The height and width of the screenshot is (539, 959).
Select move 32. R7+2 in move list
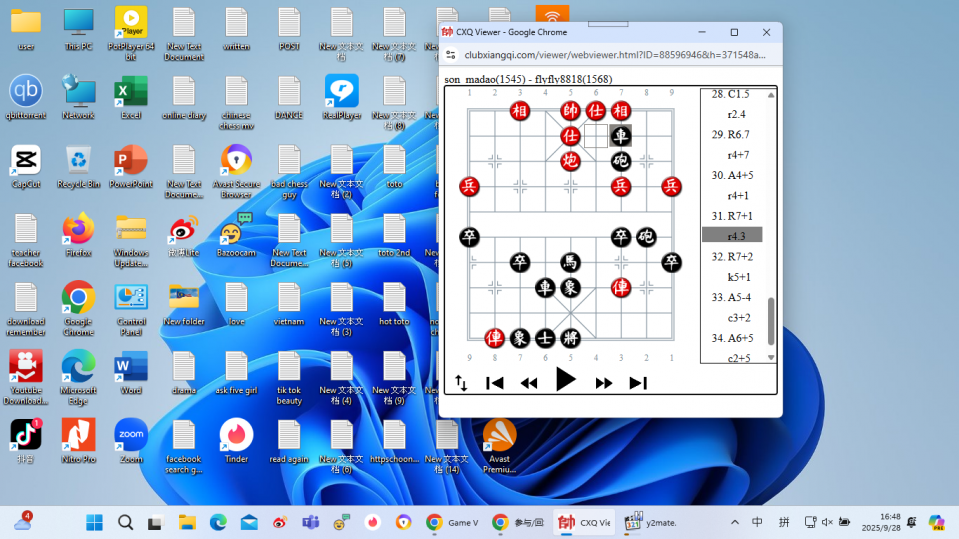pos(732,256)
